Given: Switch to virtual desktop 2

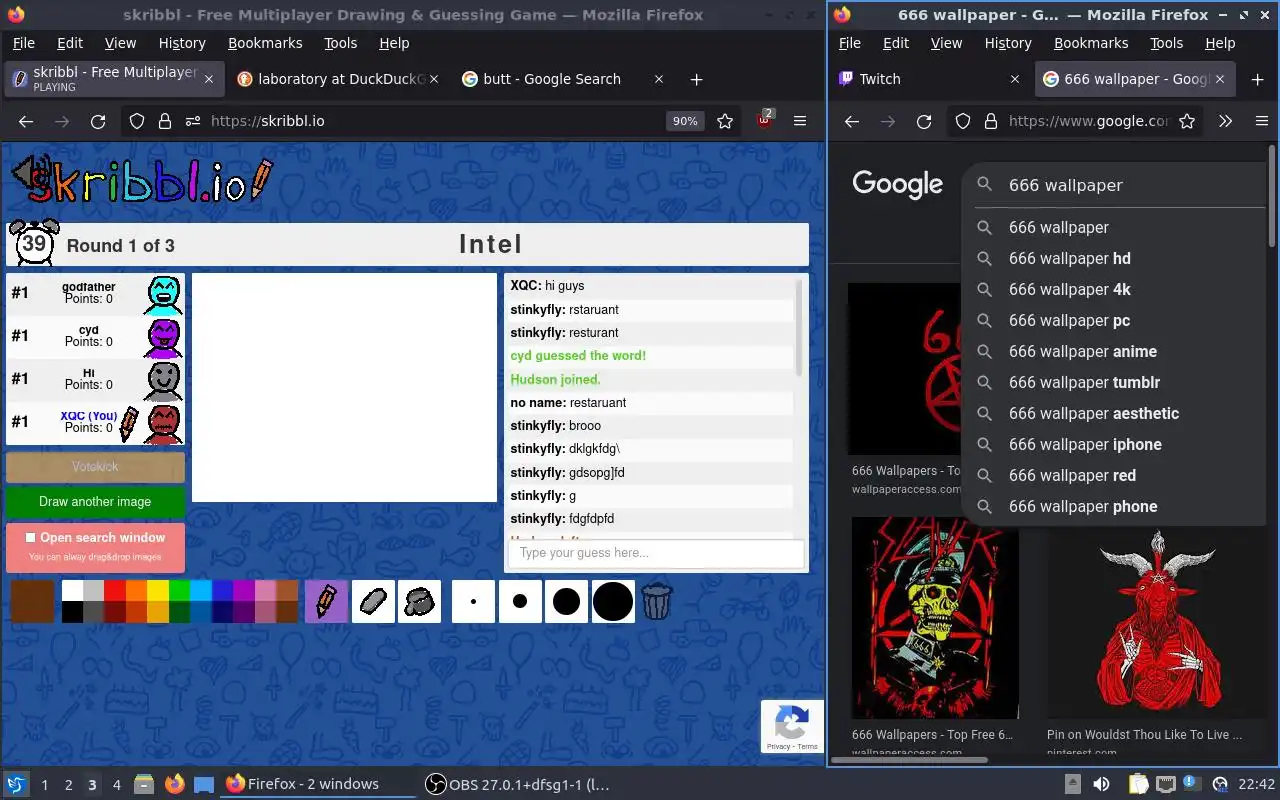Looking at the screenshot, I should point(68,785).
